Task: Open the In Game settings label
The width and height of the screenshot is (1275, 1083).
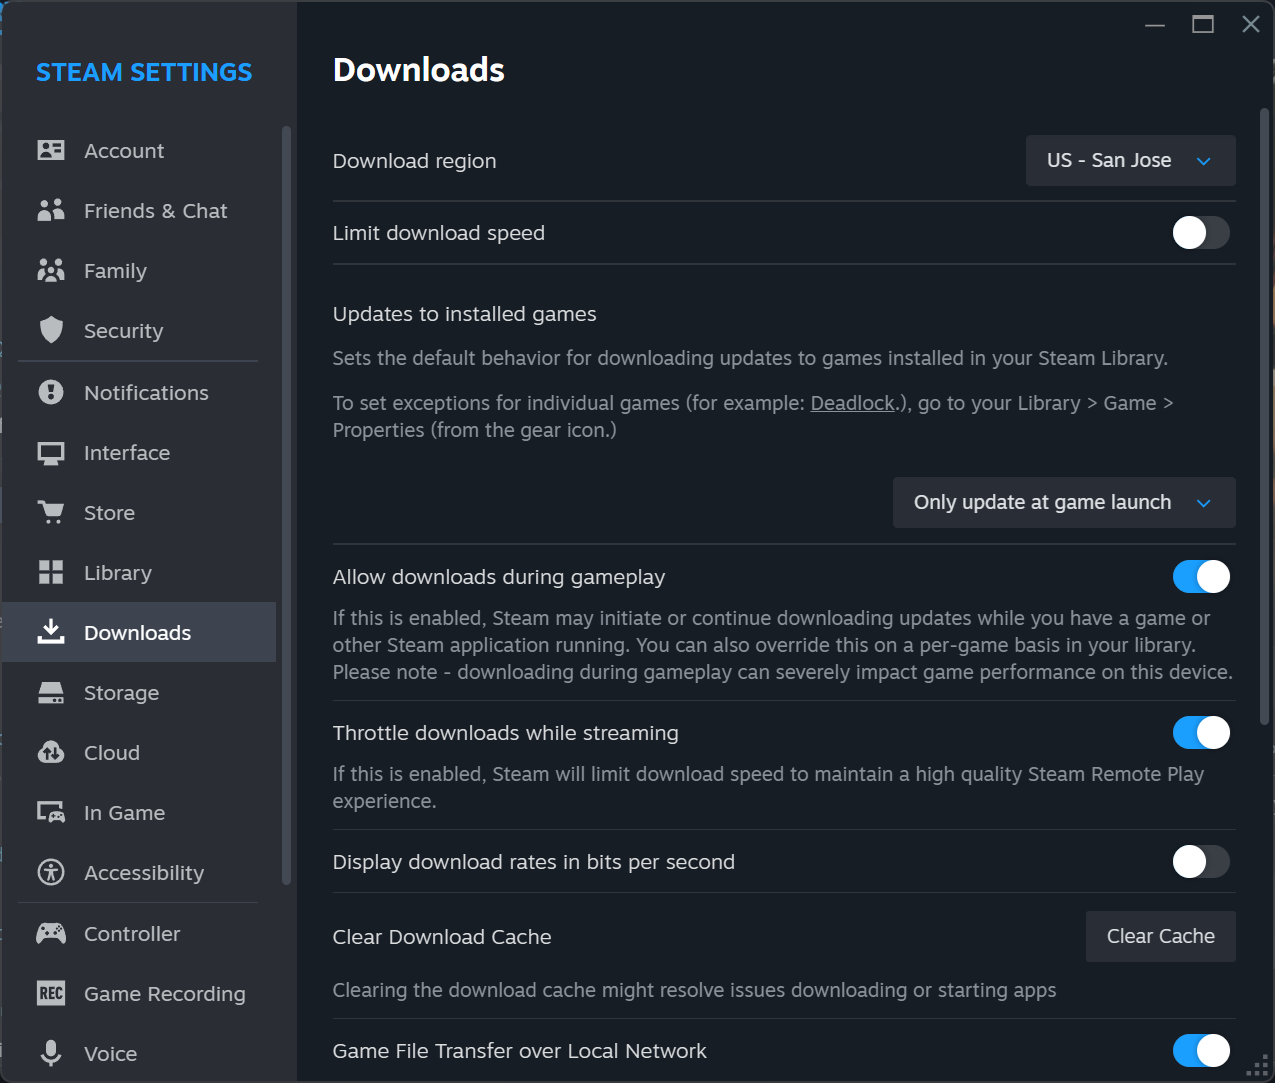Action: point(124,813)
